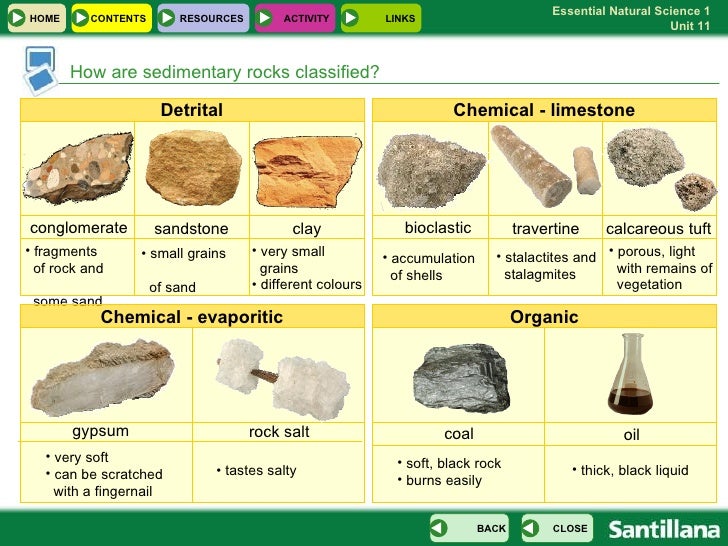Click the 'very small grains' bullet text
Image resolution: width=728 pixels, height=546 pixels.
point(288,260)
